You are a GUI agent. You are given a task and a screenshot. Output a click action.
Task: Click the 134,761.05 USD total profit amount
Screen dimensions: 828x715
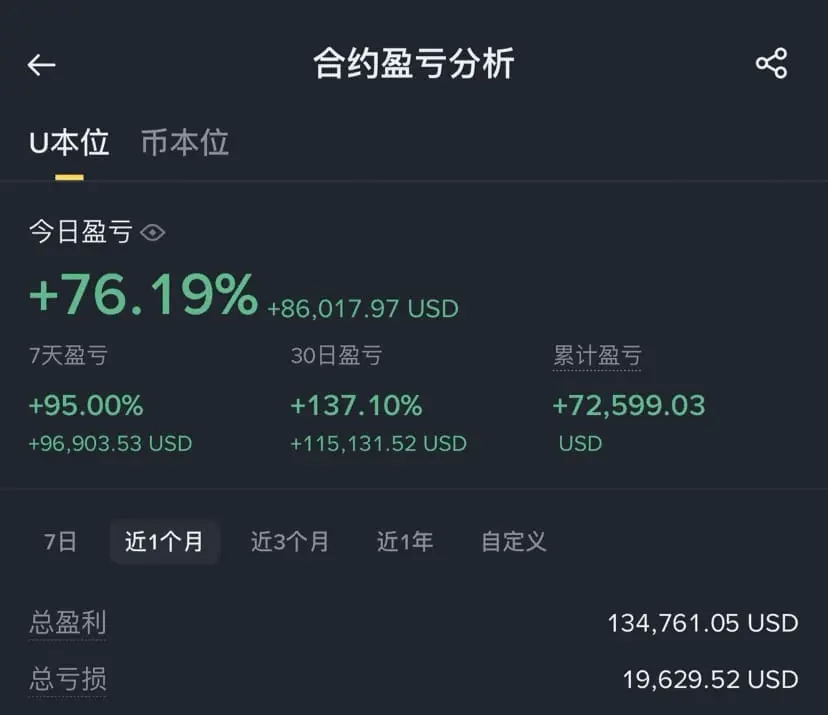click(703, 623)
